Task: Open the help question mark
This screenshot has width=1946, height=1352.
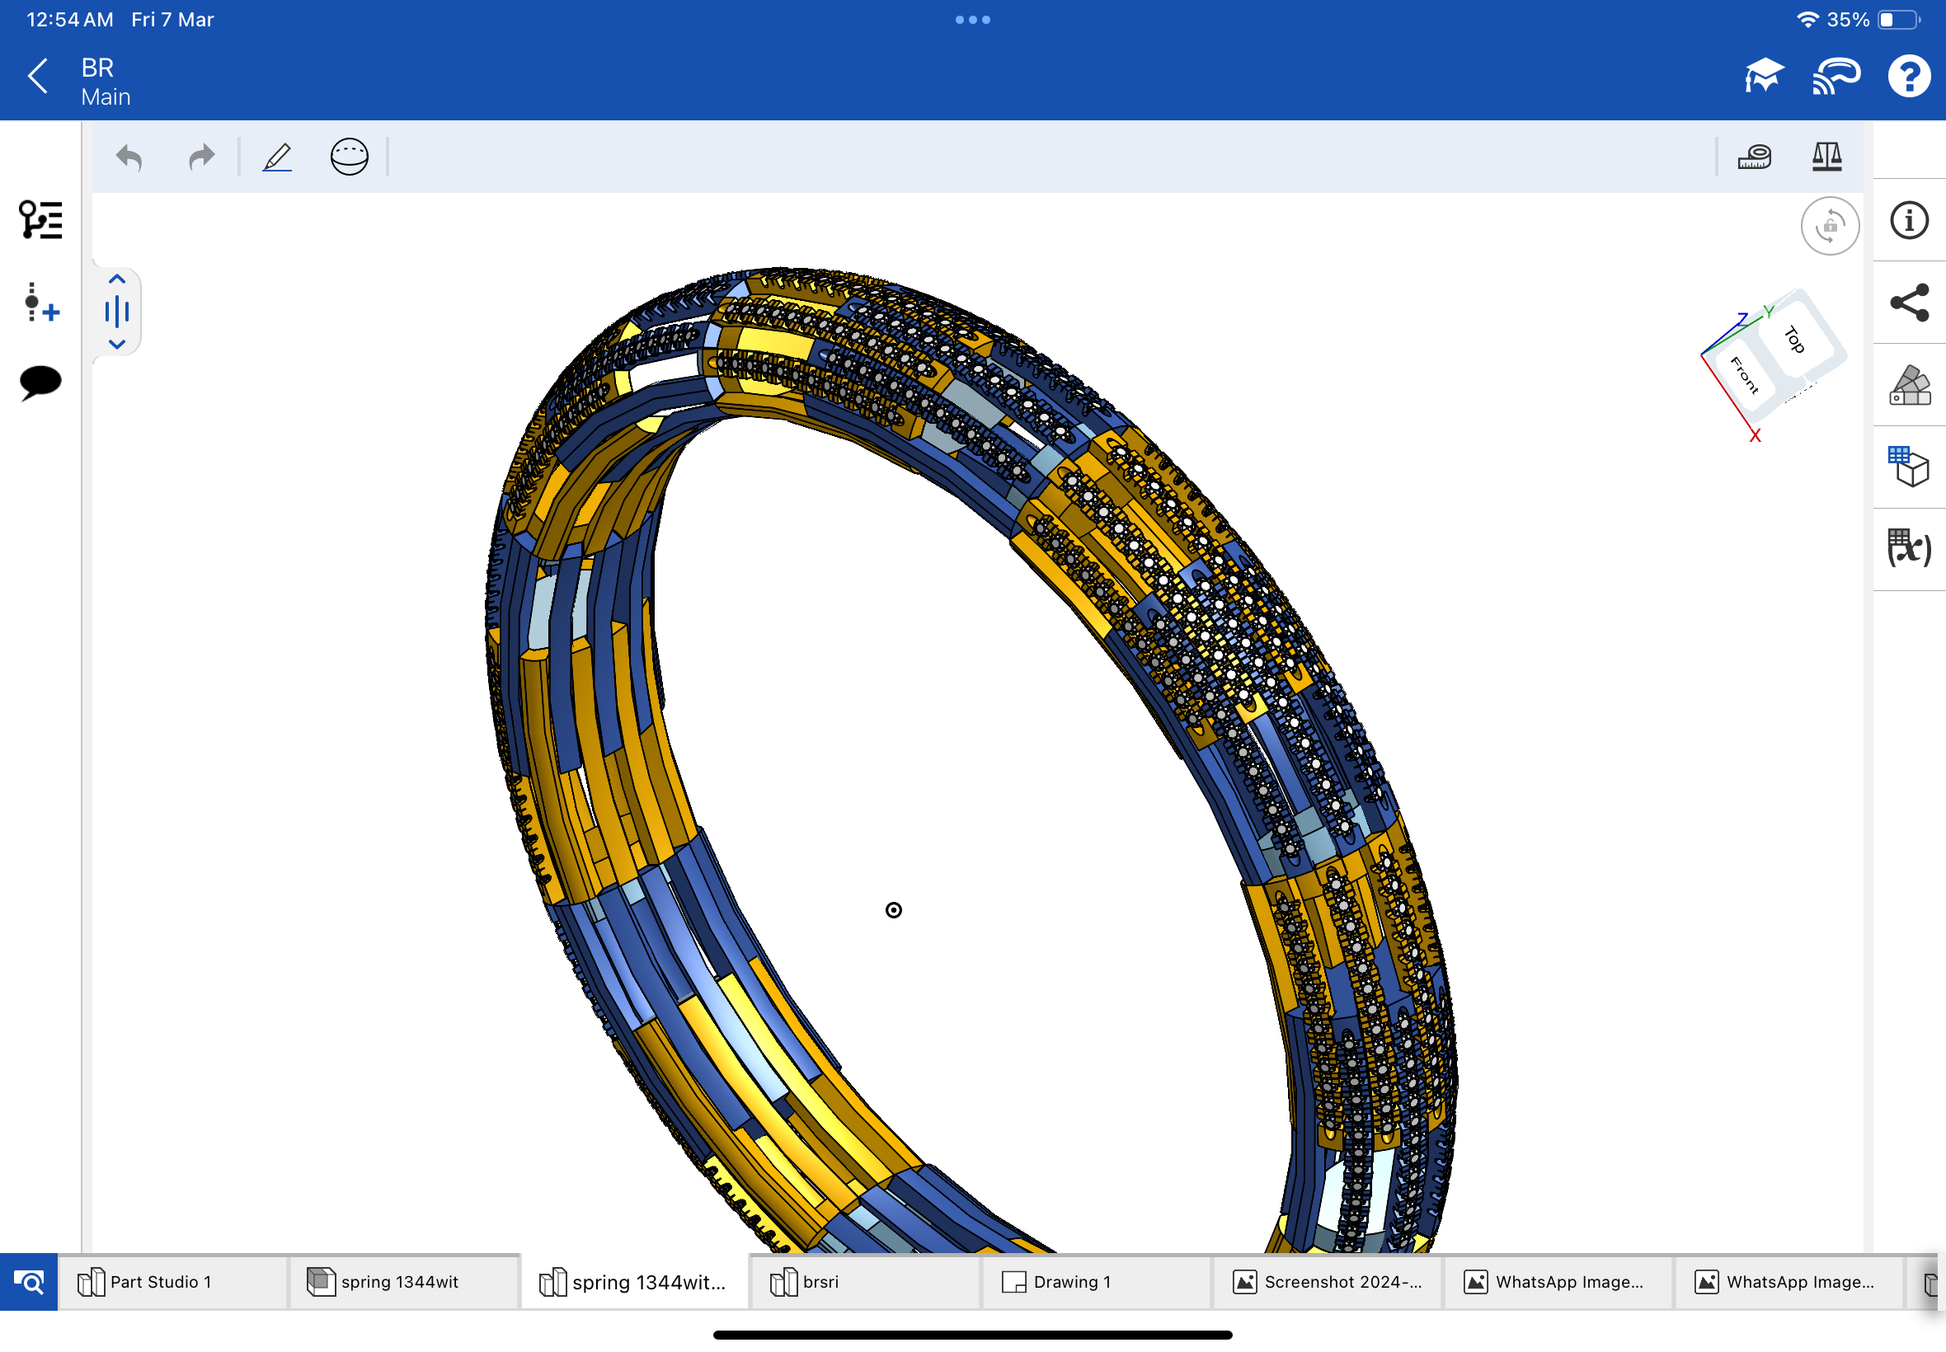Action: (1908, 76)
